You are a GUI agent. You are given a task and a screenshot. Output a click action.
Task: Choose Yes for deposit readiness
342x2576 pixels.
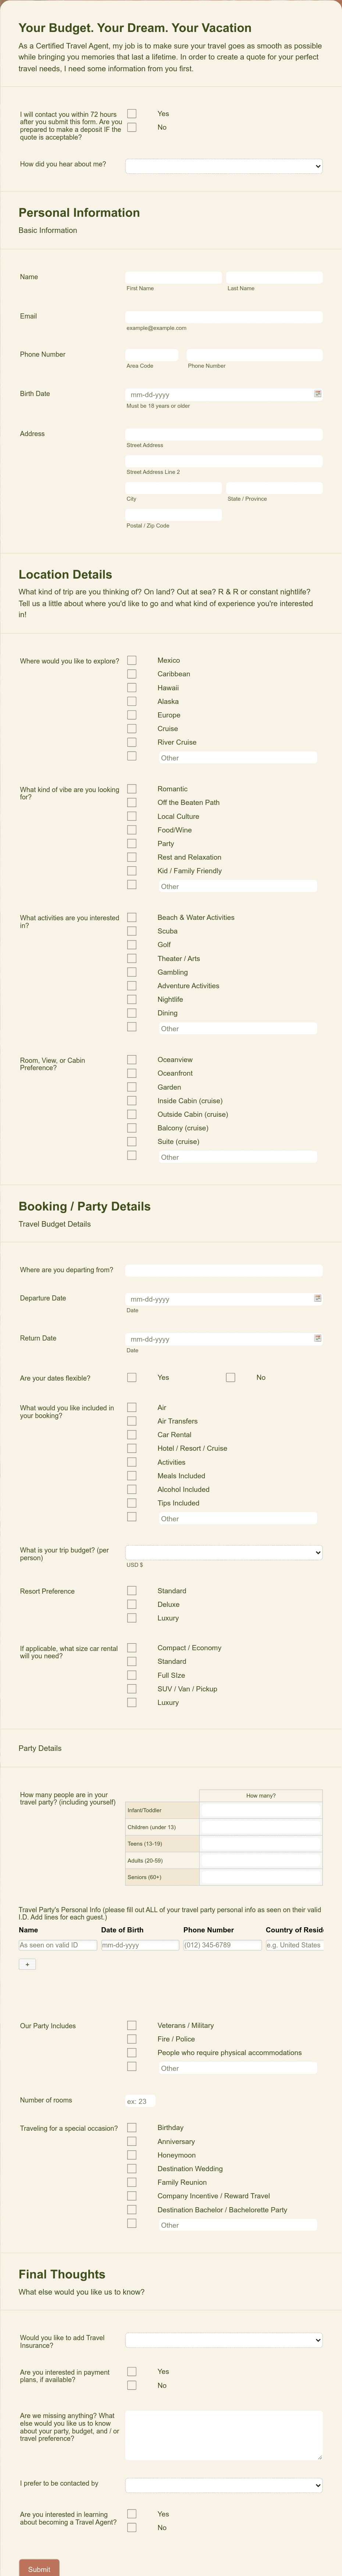131,114
